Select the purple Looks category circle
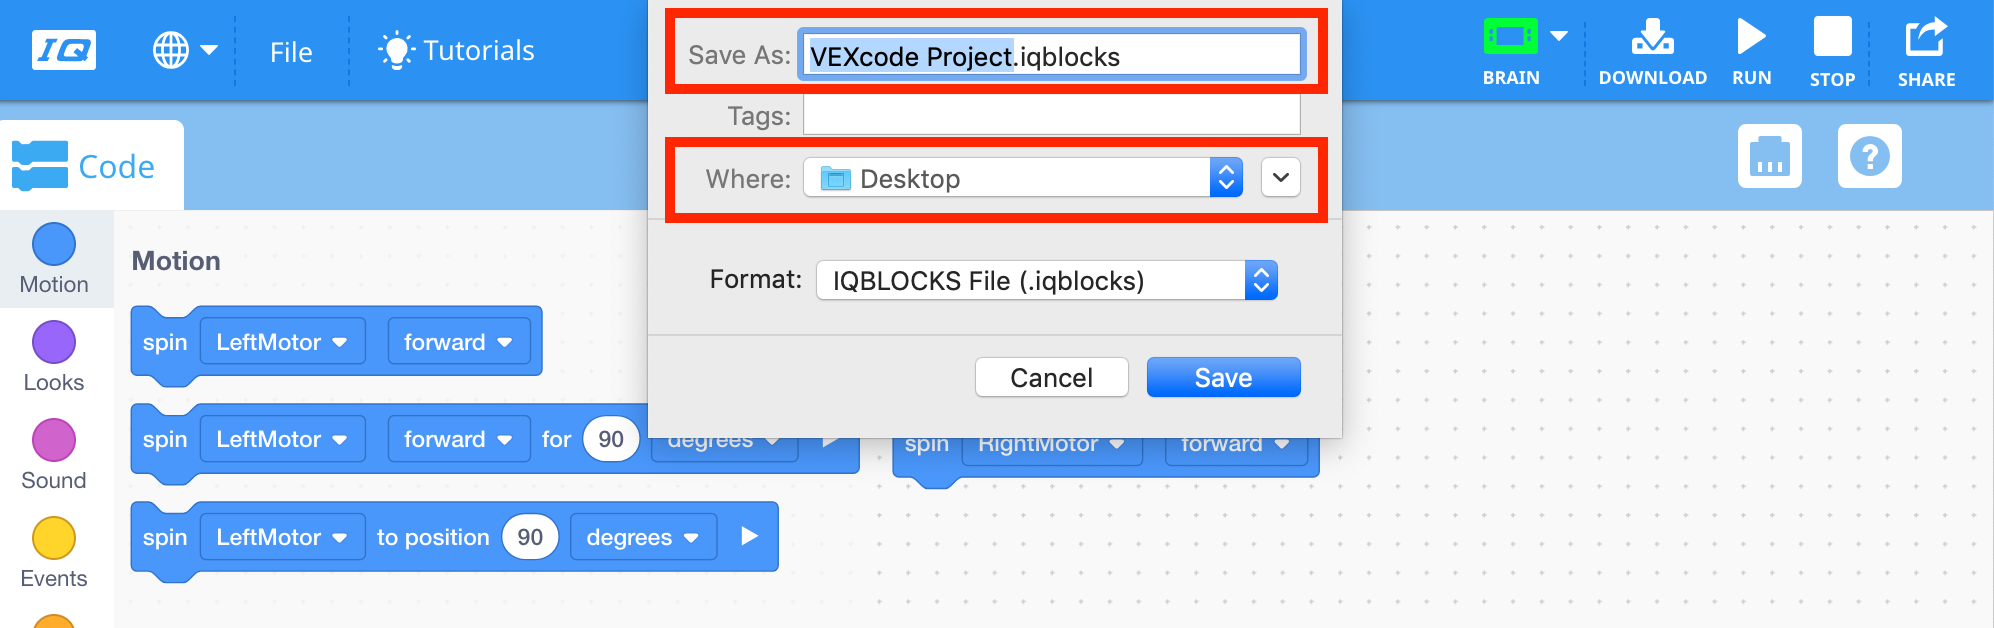1994x628 pixels. click(x=54, y=342)
